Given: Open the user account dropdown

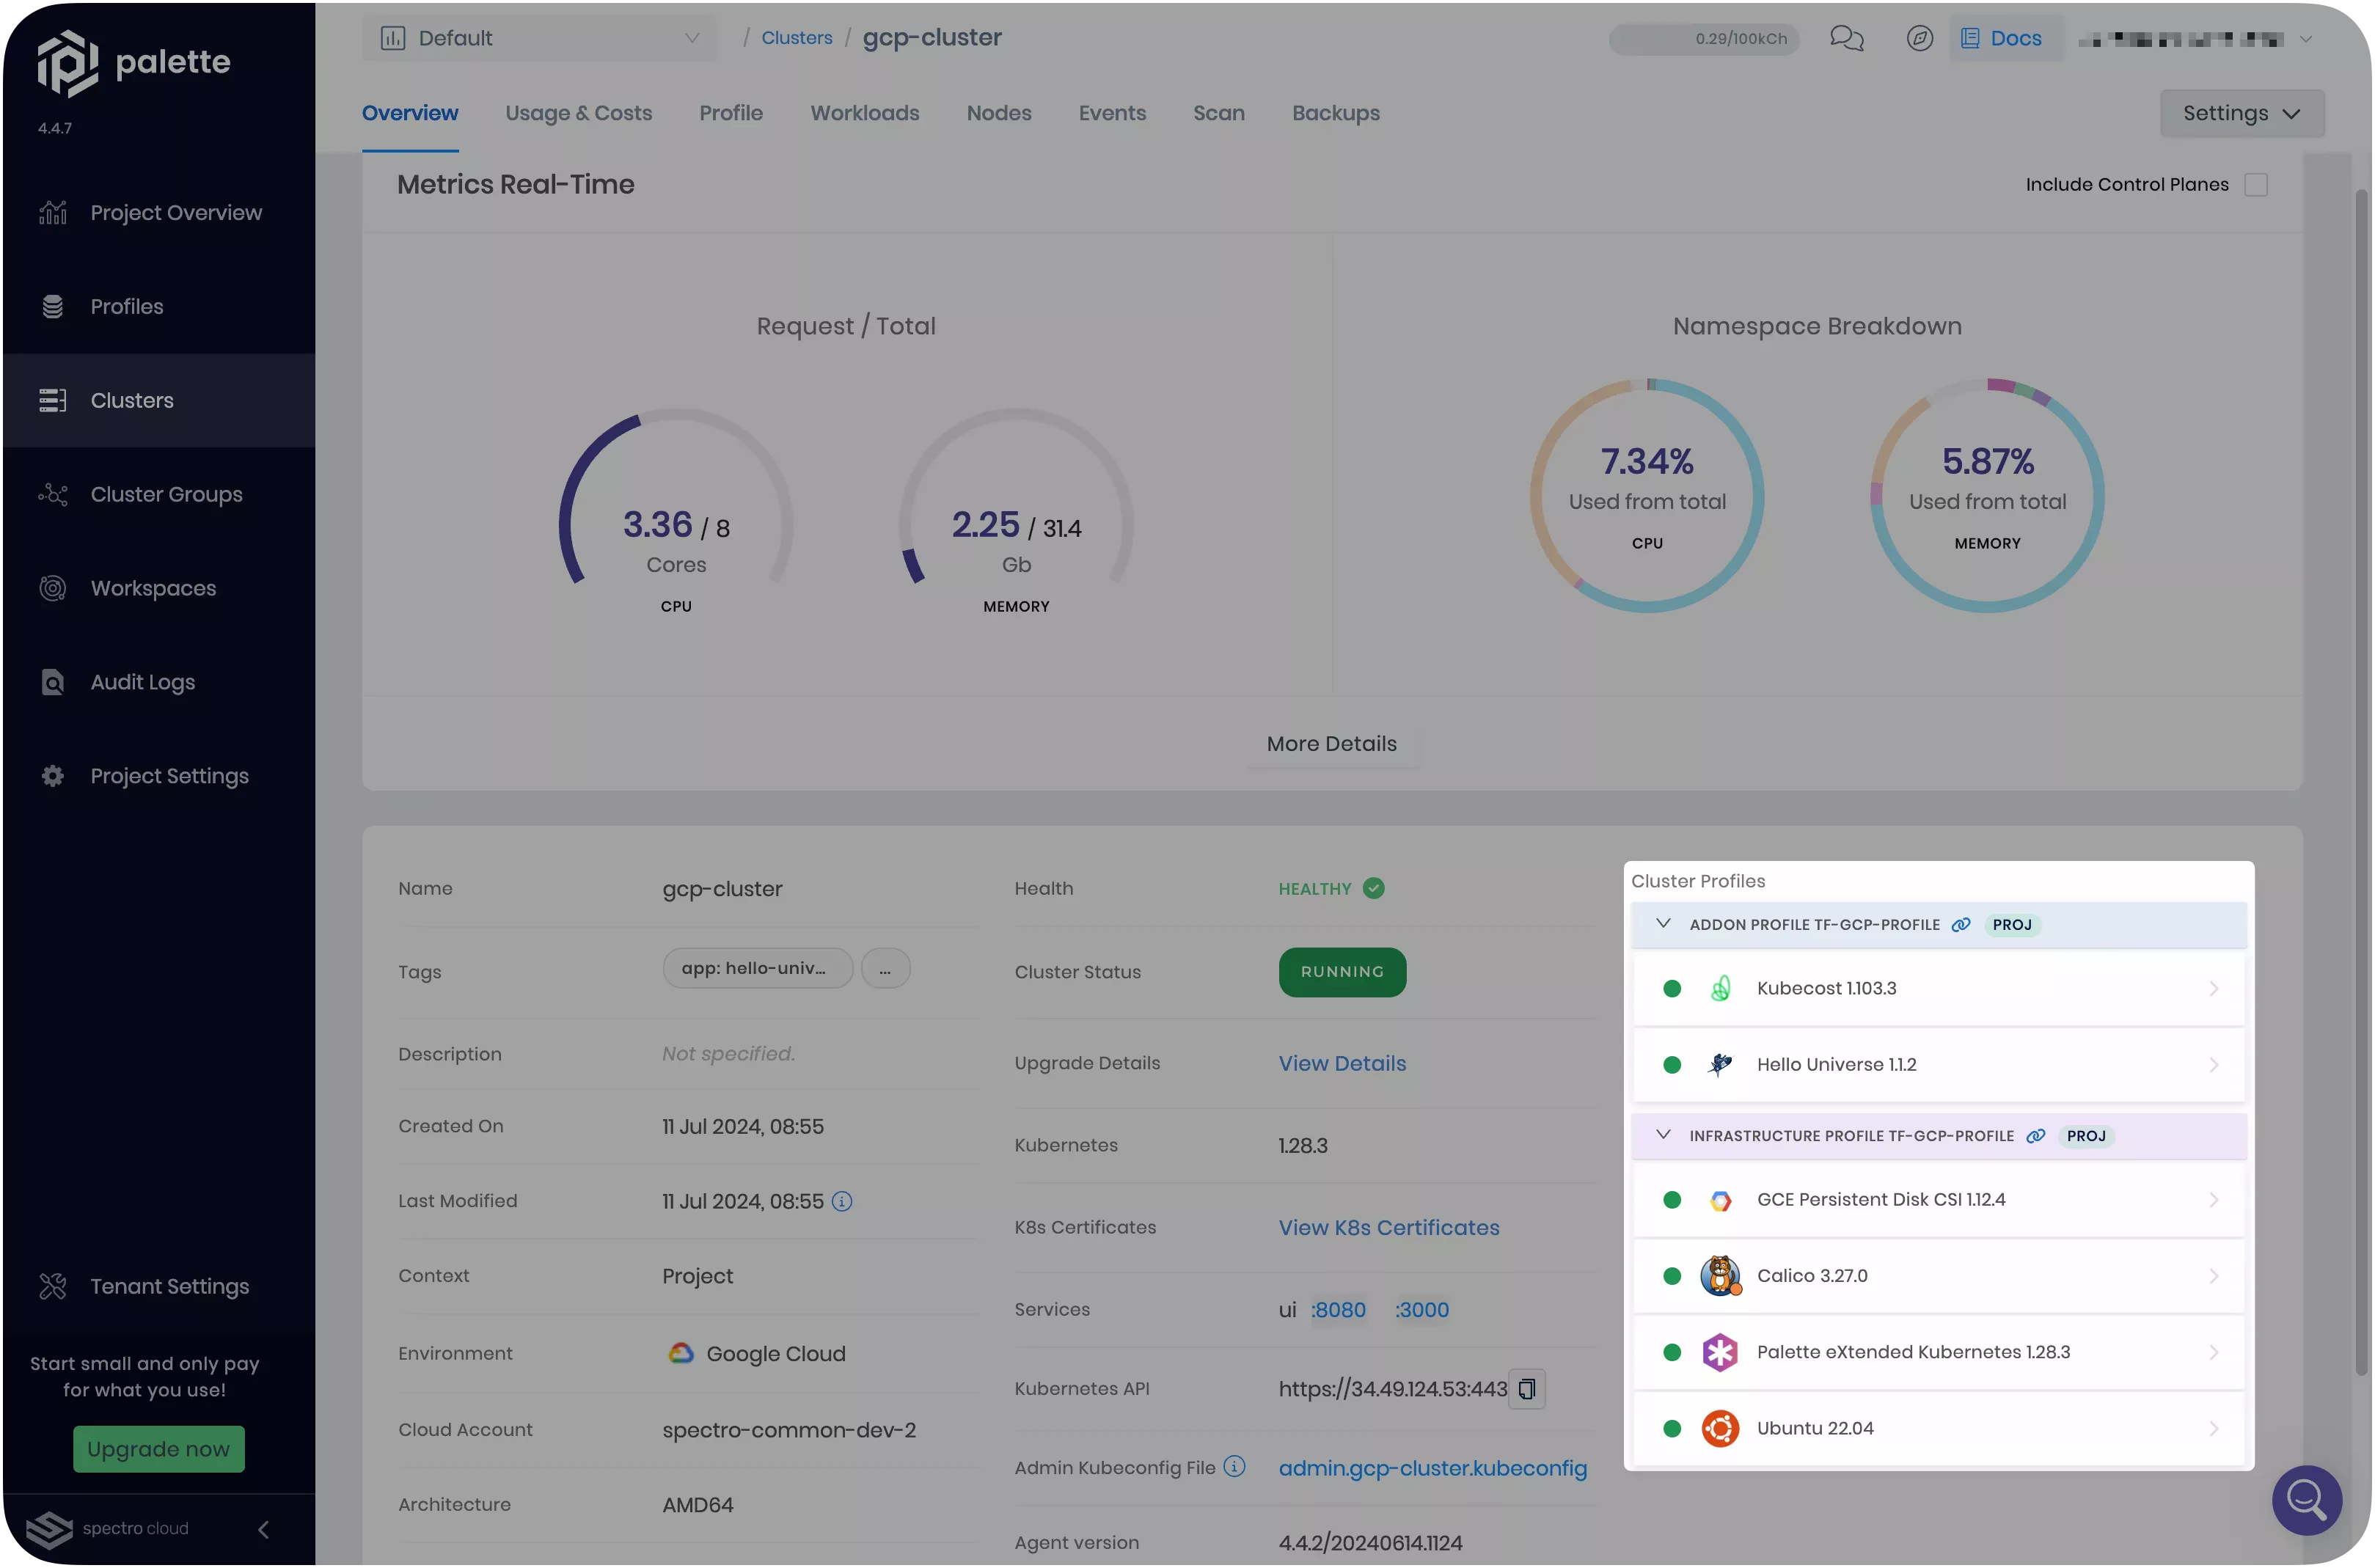Looking at the screenshot, I should pyautogui.click(x=2196, y=39).
